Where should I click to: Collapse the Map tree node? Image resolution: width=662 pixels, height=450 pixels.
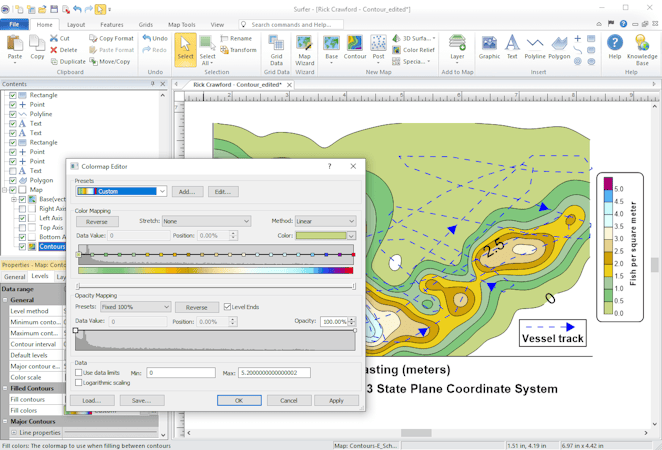[5, 190]
